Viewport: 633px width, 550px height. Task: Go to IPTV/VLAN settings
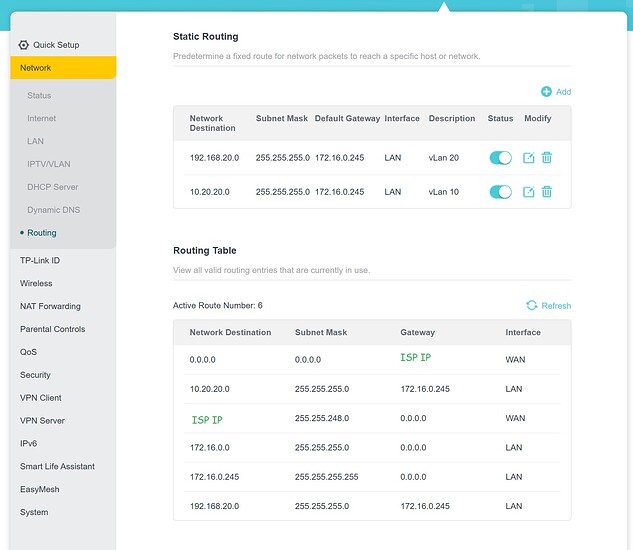(x=49, y=164)
